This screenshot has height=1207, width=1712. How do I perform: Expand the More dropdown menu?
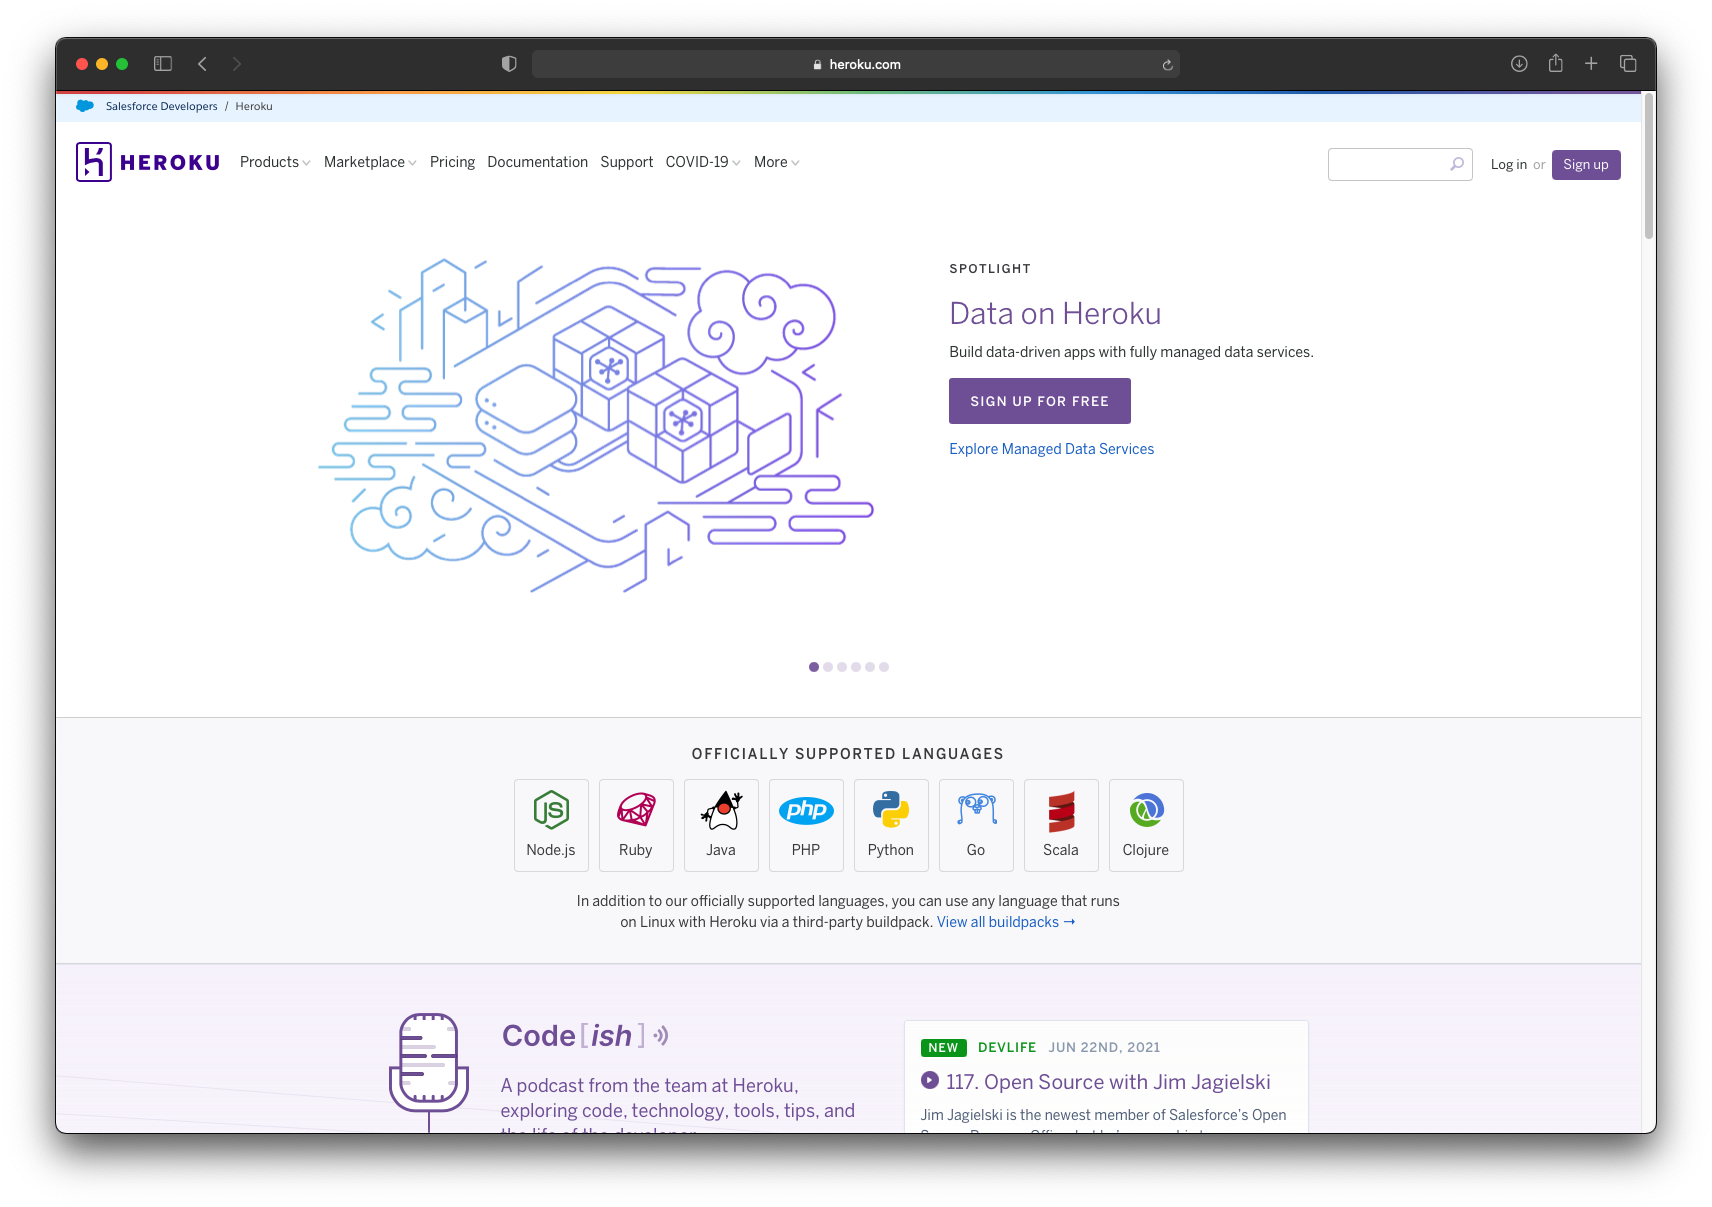coord(776,162)
